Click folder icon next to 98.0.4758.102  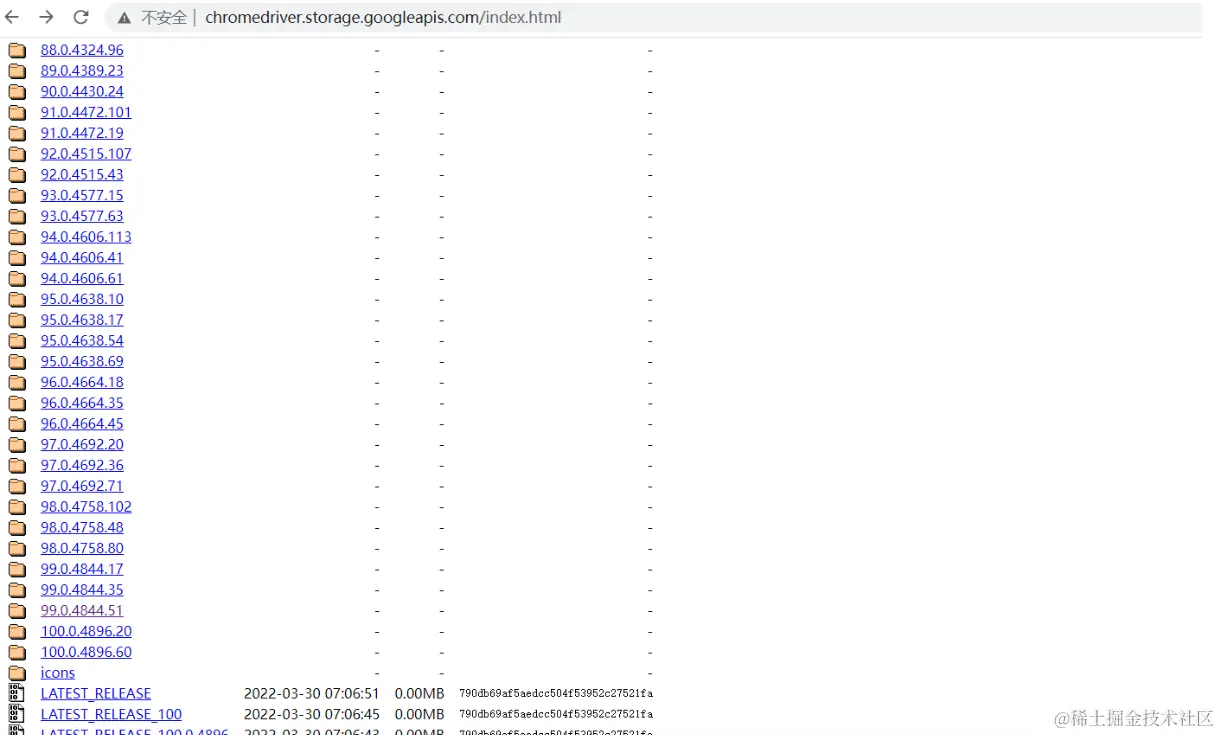17,507
